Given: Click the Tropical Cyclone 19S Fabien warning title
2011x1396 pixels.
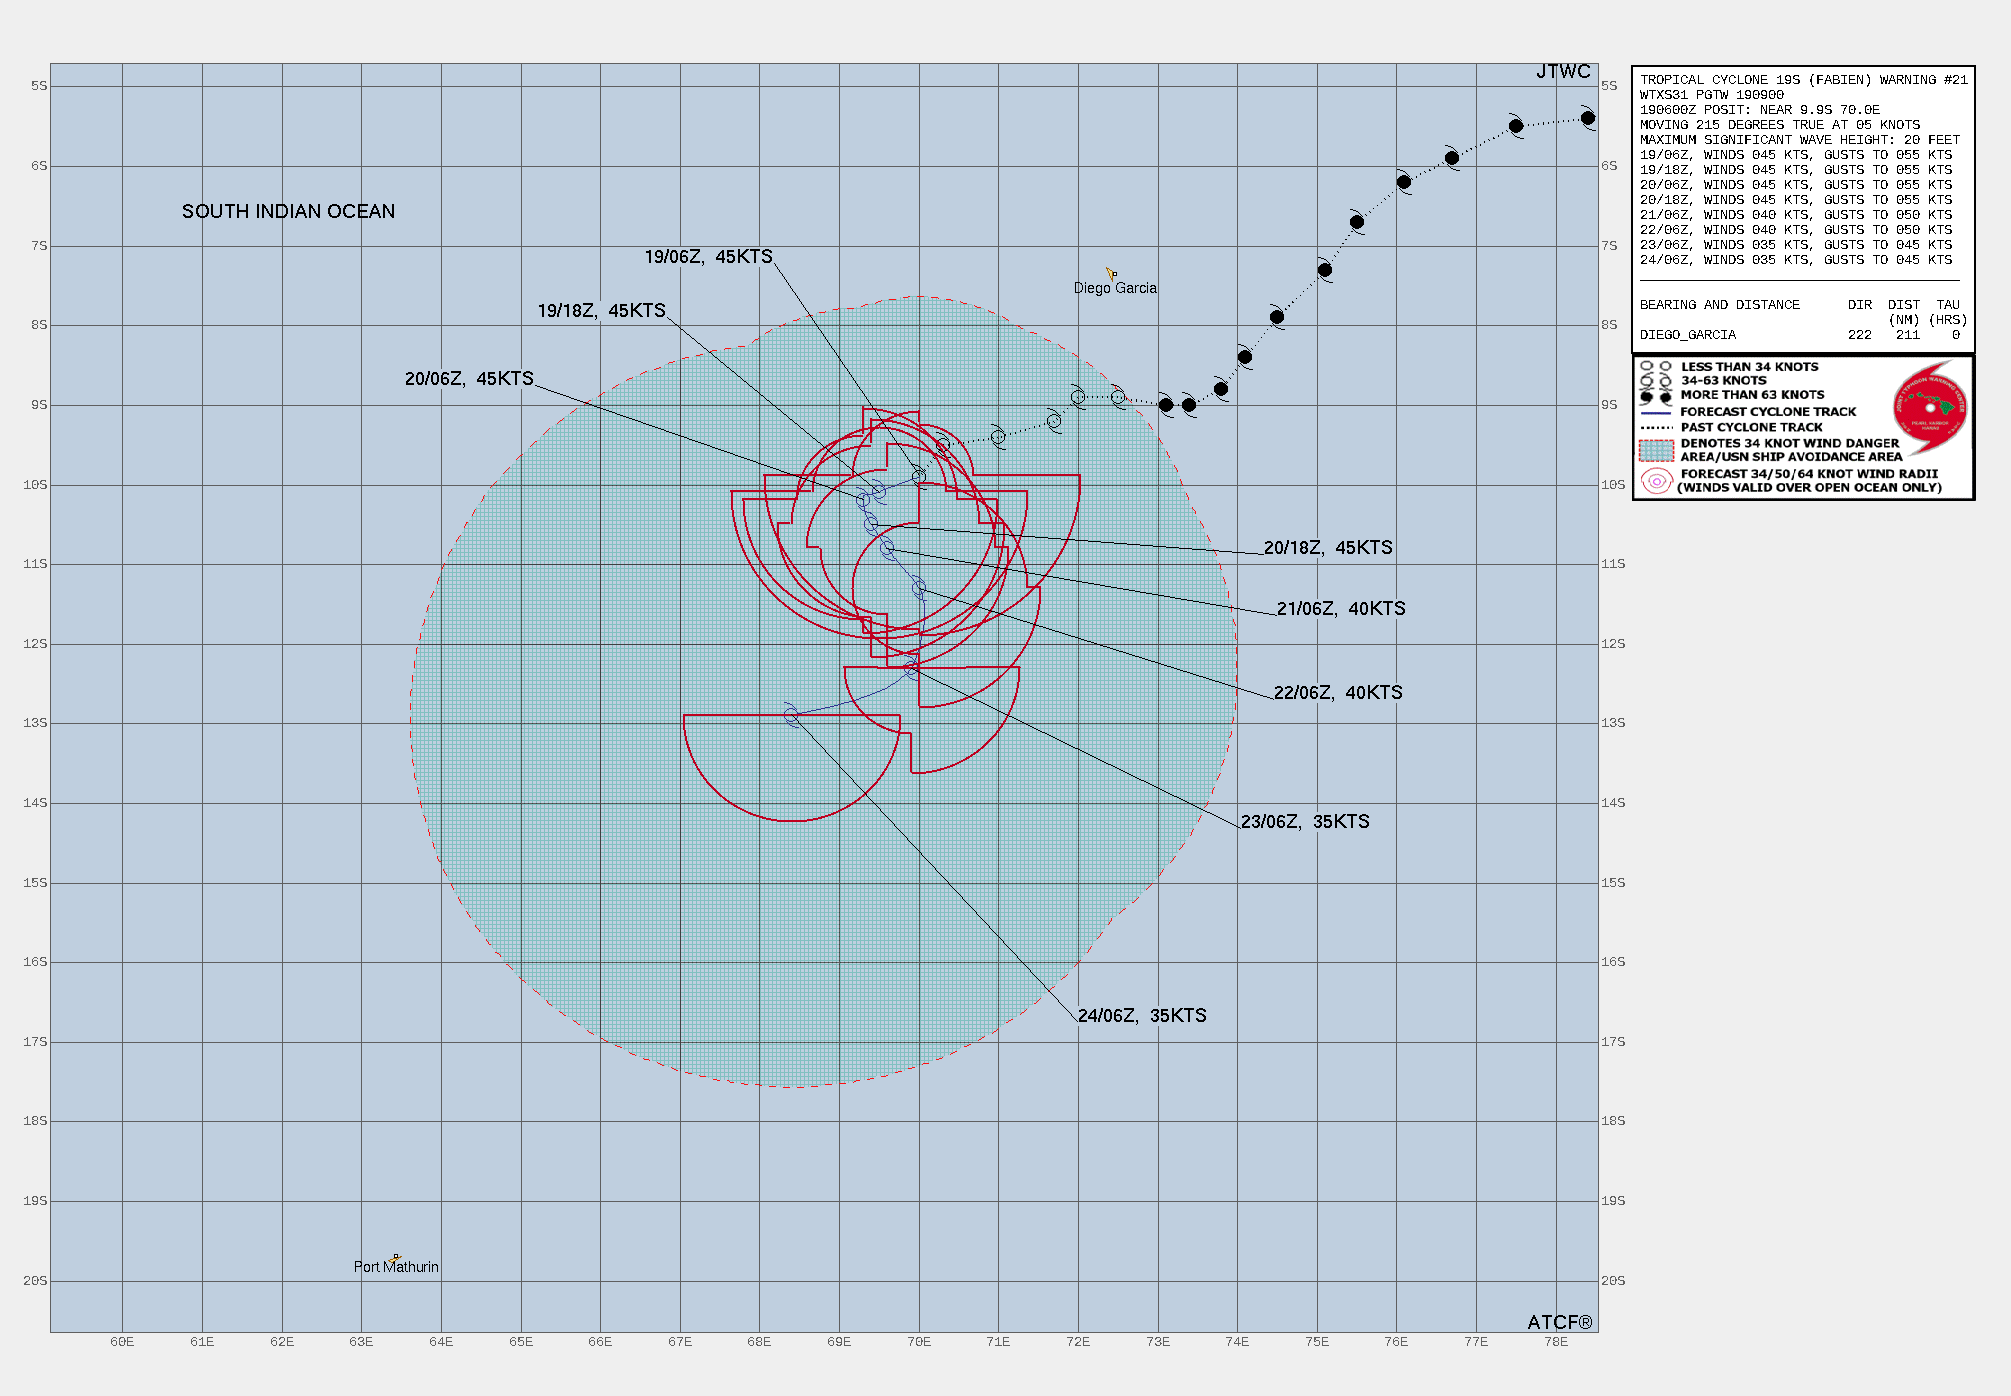Looking at the screenshot, I should click(1803, 80).
